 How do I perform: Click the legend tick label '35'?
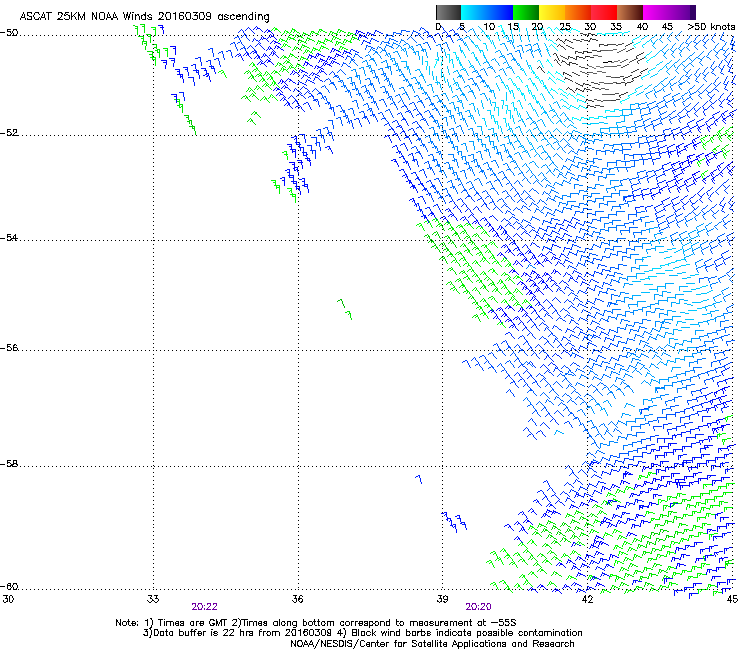click(617, 27)
